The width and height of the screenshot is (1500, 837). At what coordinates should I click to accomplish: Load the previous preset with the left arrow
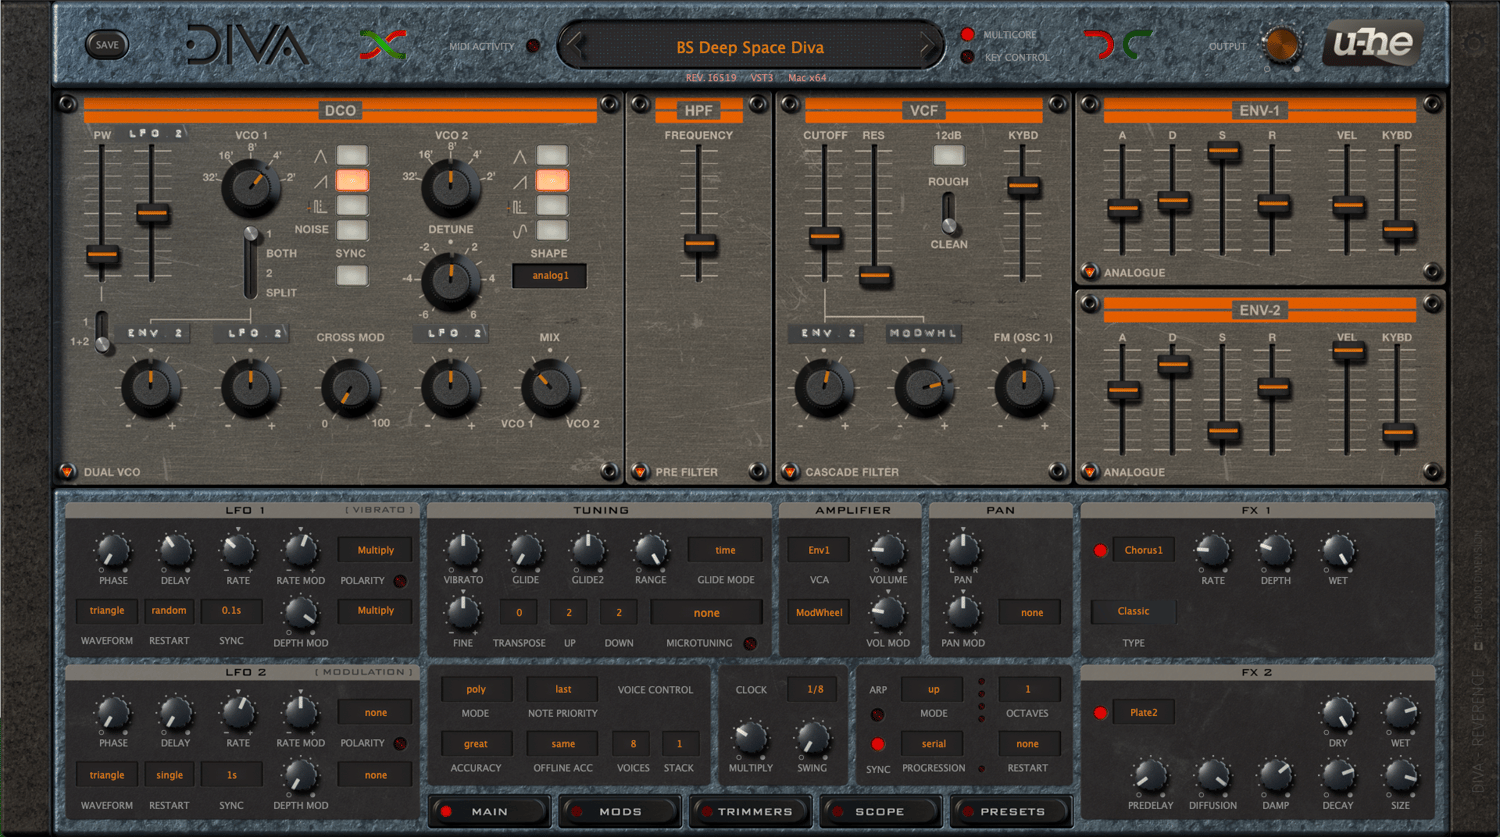(x=576, y=45)
